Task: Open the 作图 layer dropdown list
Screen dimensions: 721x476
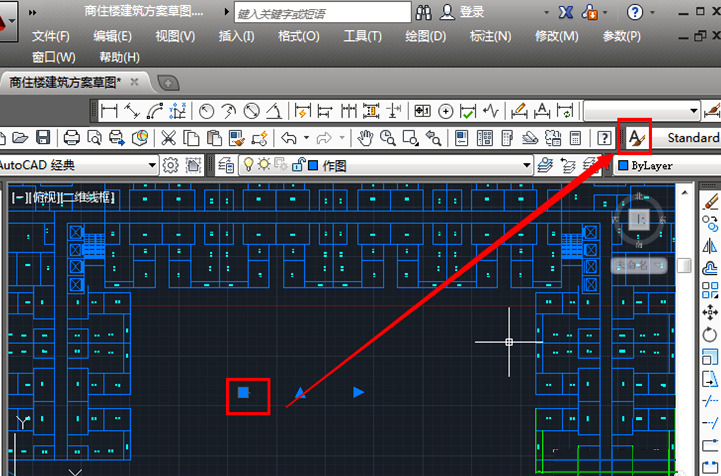Action: [526, 165]
